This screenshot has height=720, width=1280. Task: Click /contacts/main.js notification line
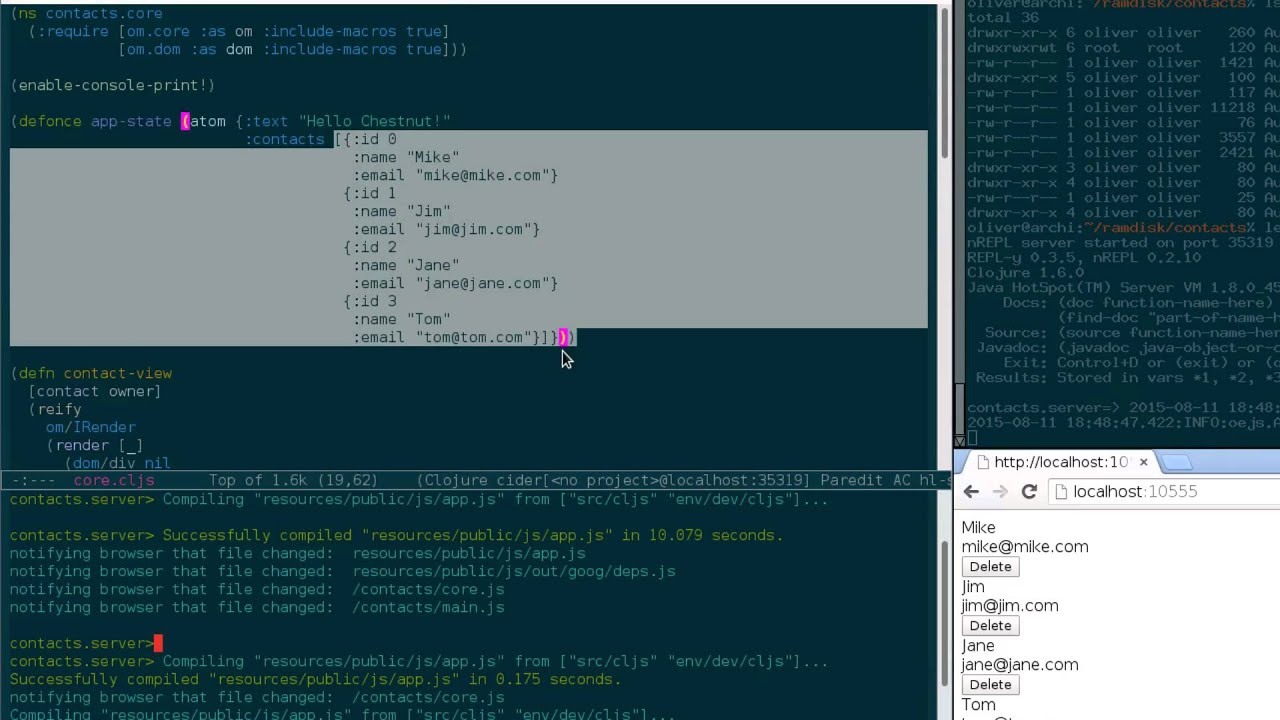(257, 608)
